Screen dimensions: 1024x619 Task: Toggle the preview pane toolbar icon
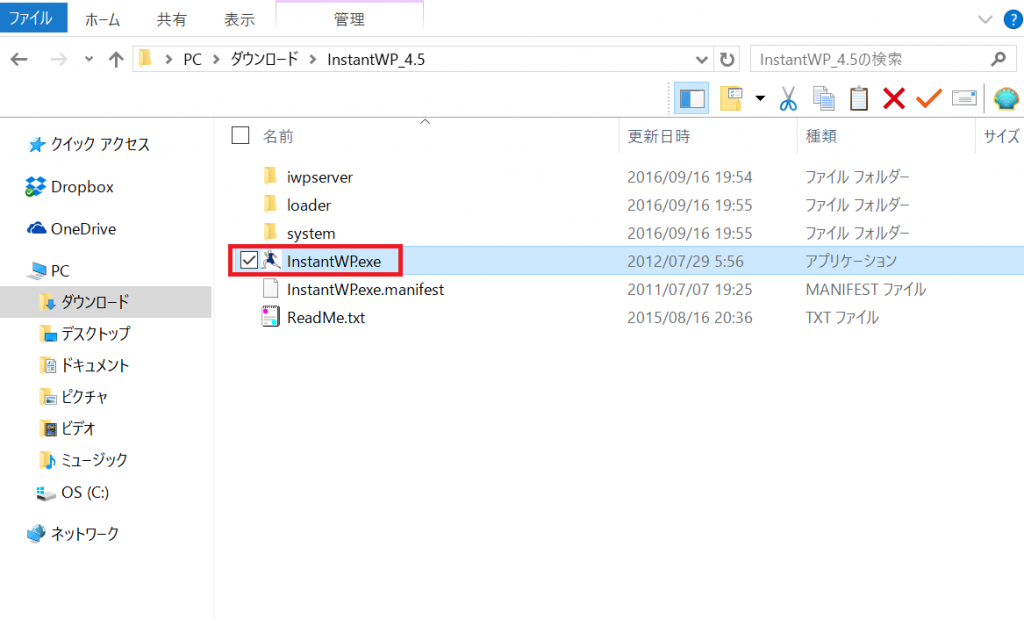pyautogui.click(x=692, y=99)
